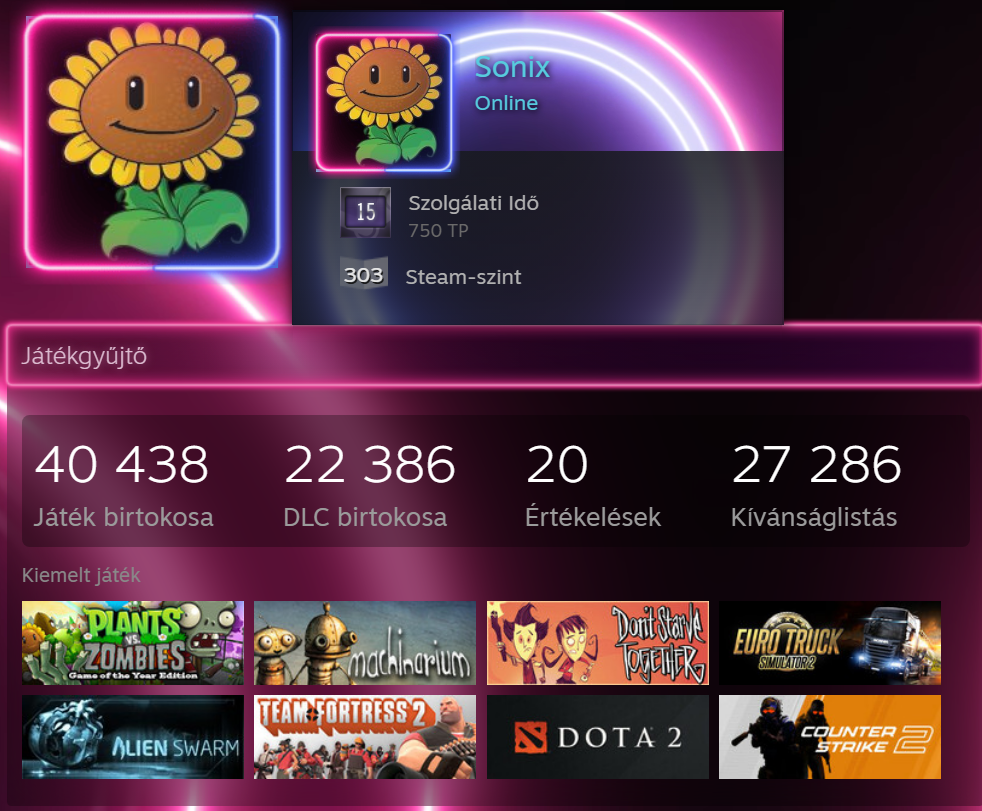Click the large sunflower profile avatar

[152, 142]
